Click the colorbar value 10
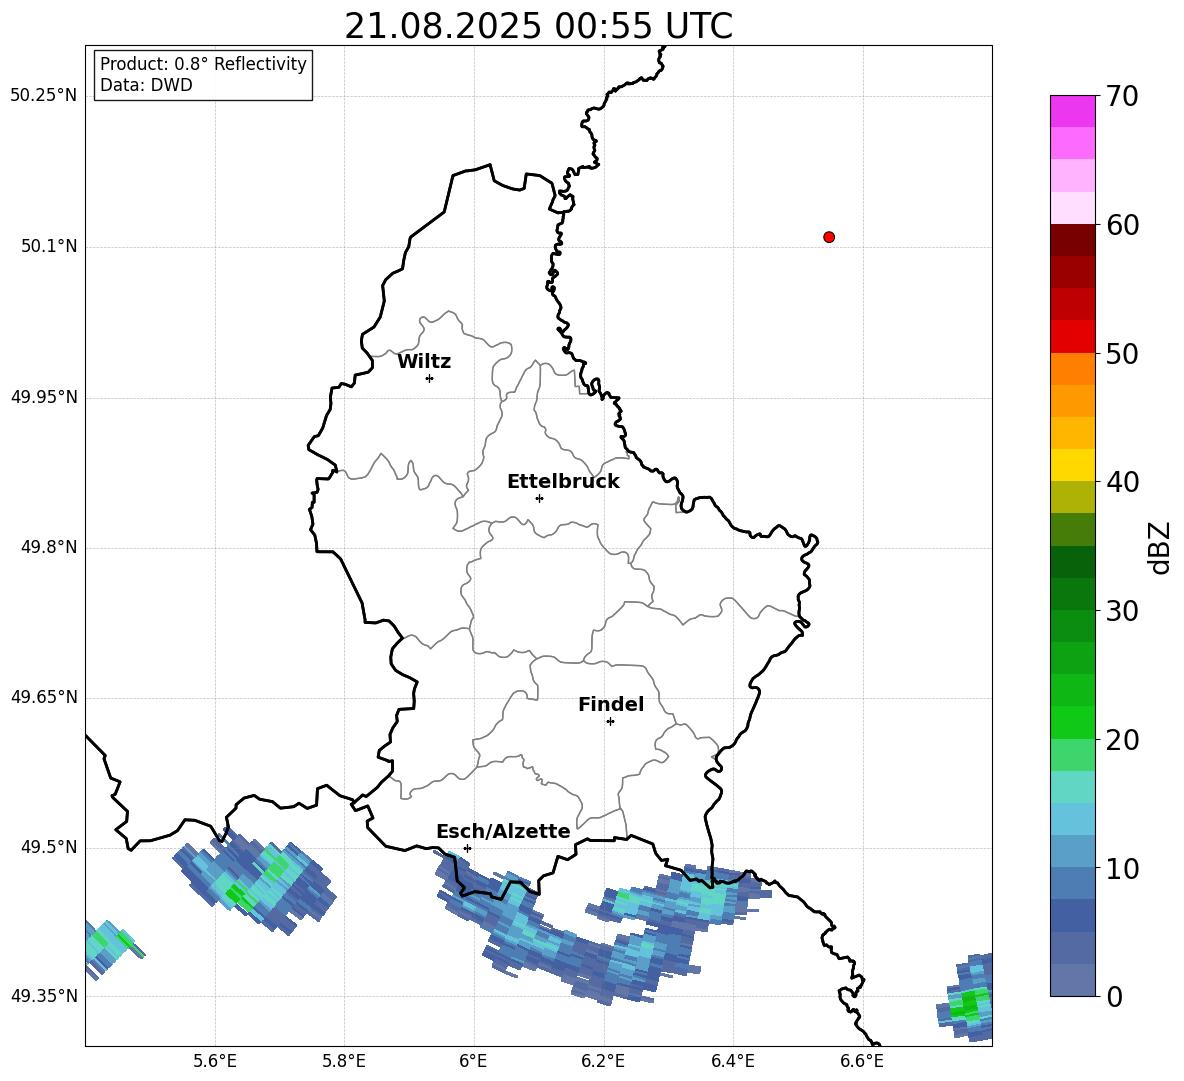Screen dimensions: 1184x1081 1122,868
